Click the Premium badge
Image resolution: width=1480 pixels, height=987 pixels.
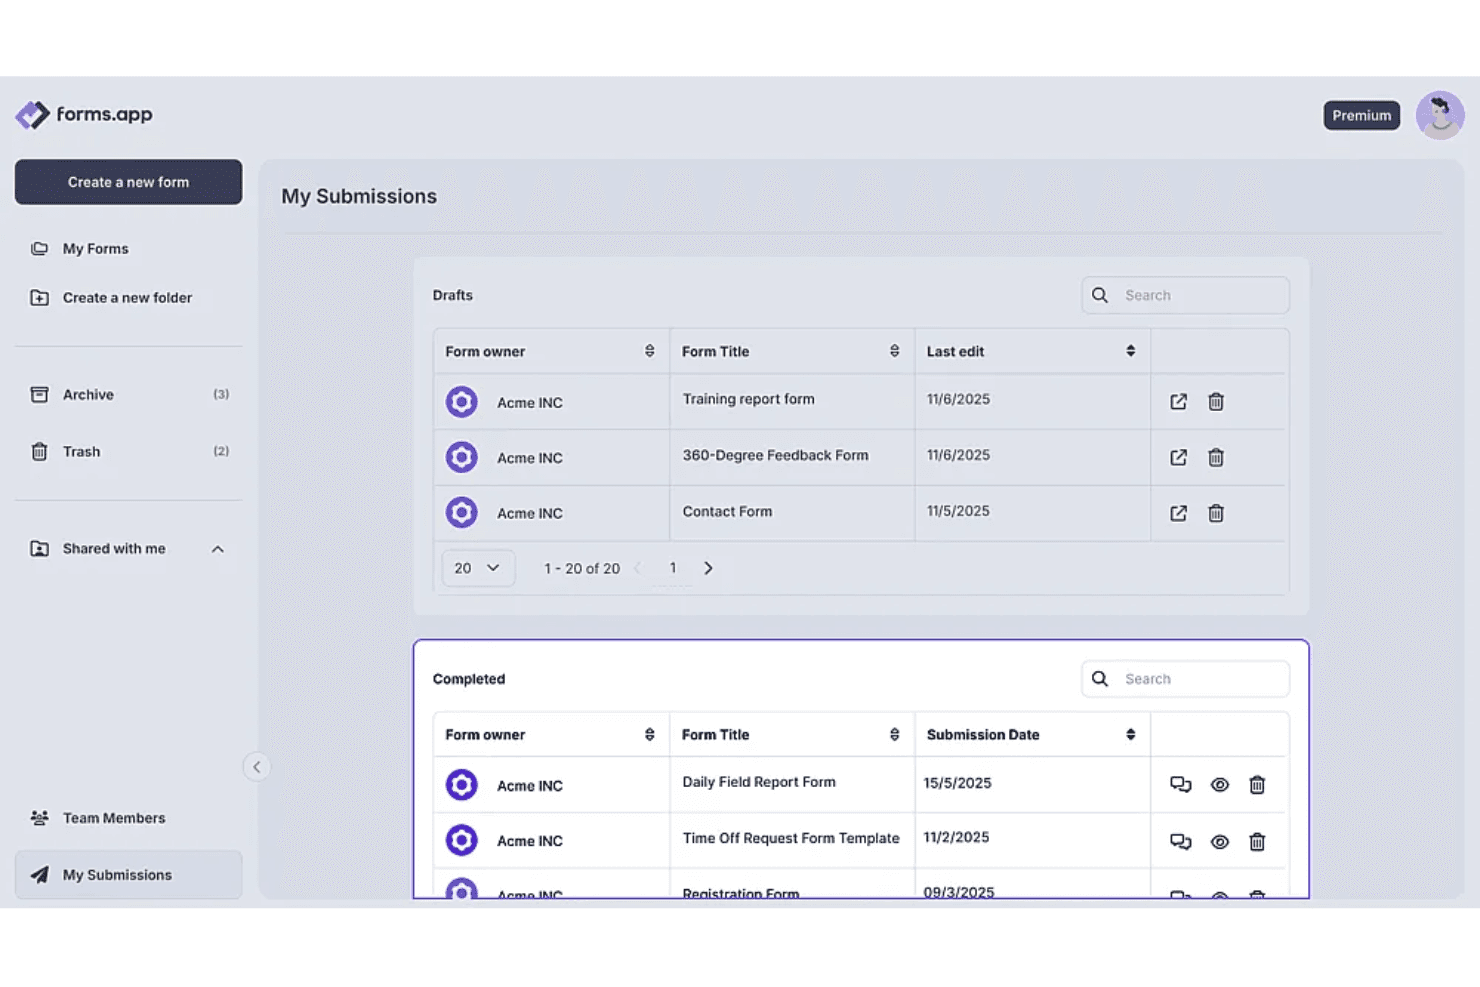click(1361, 115)
